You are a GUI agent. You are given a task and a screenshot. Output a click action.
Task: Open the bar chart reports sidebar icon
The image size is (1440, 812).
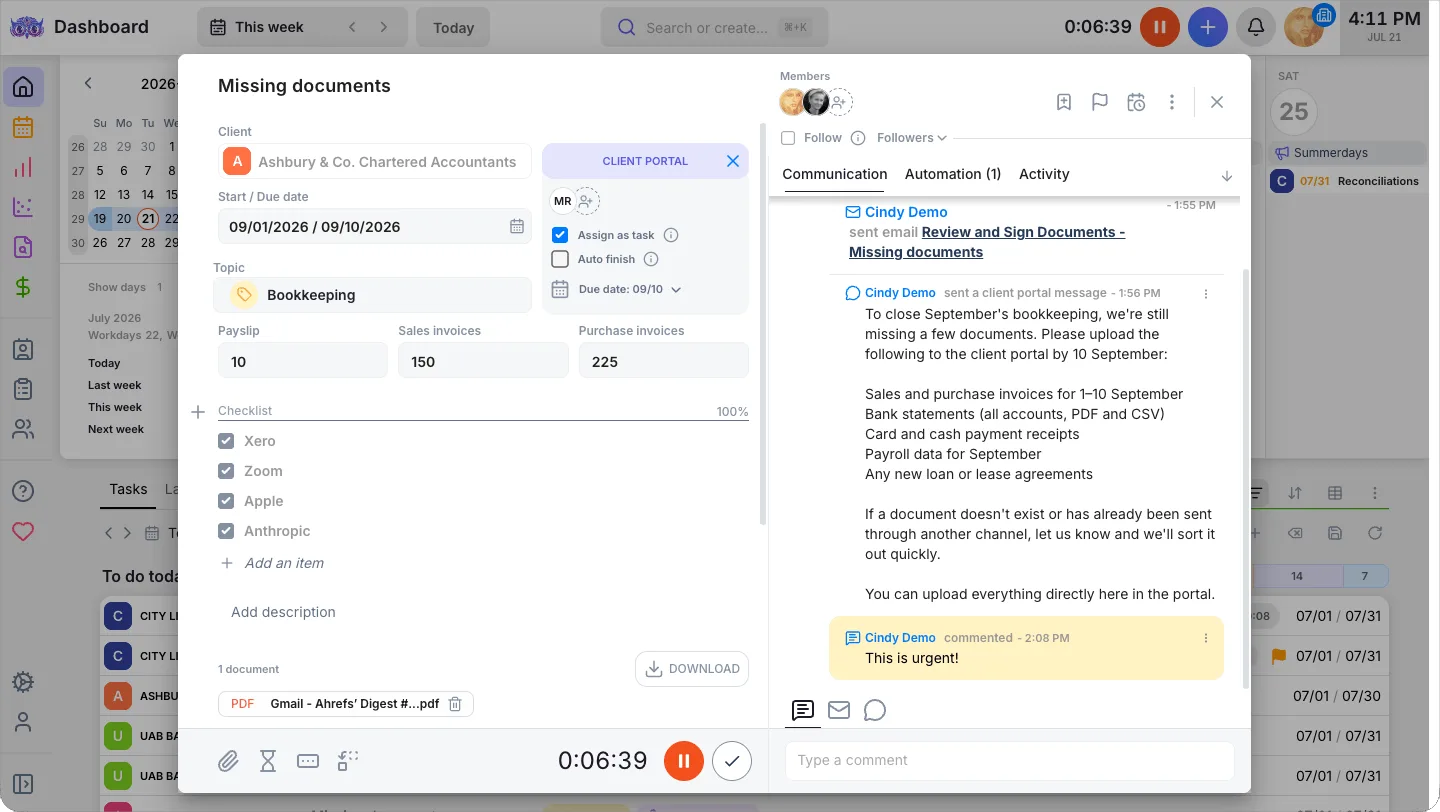tap(23, 167)
